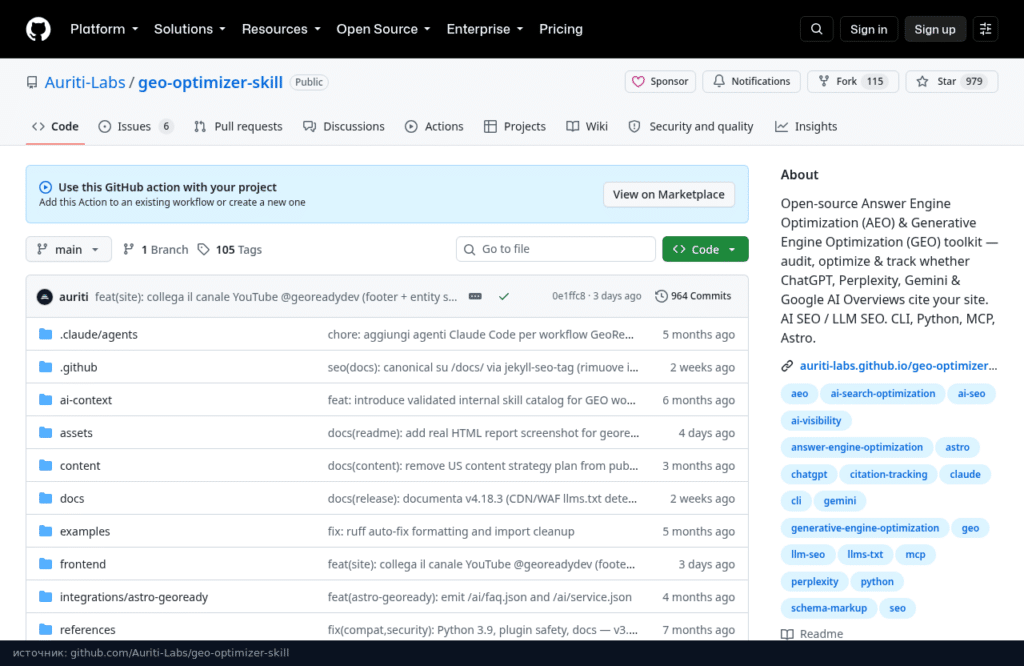Screen dimensions: 1024x666
Task: Open the Open Source menu
Action: tap(383, 29)
